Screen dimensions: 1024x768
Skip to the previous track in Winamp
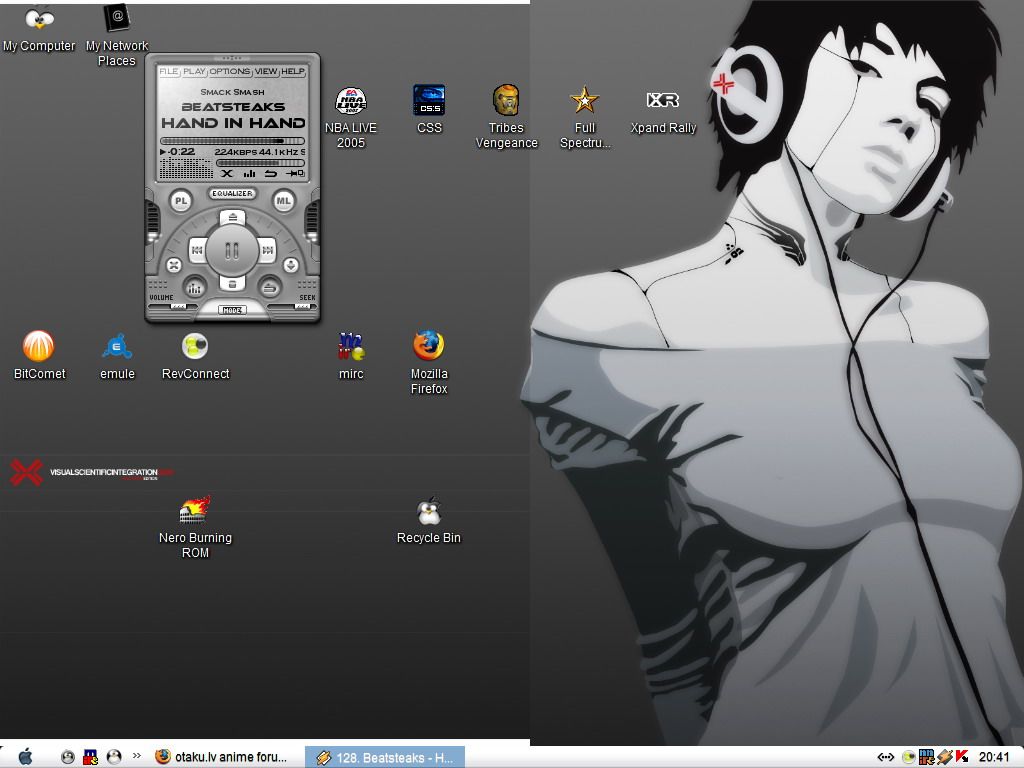[197, 250]
